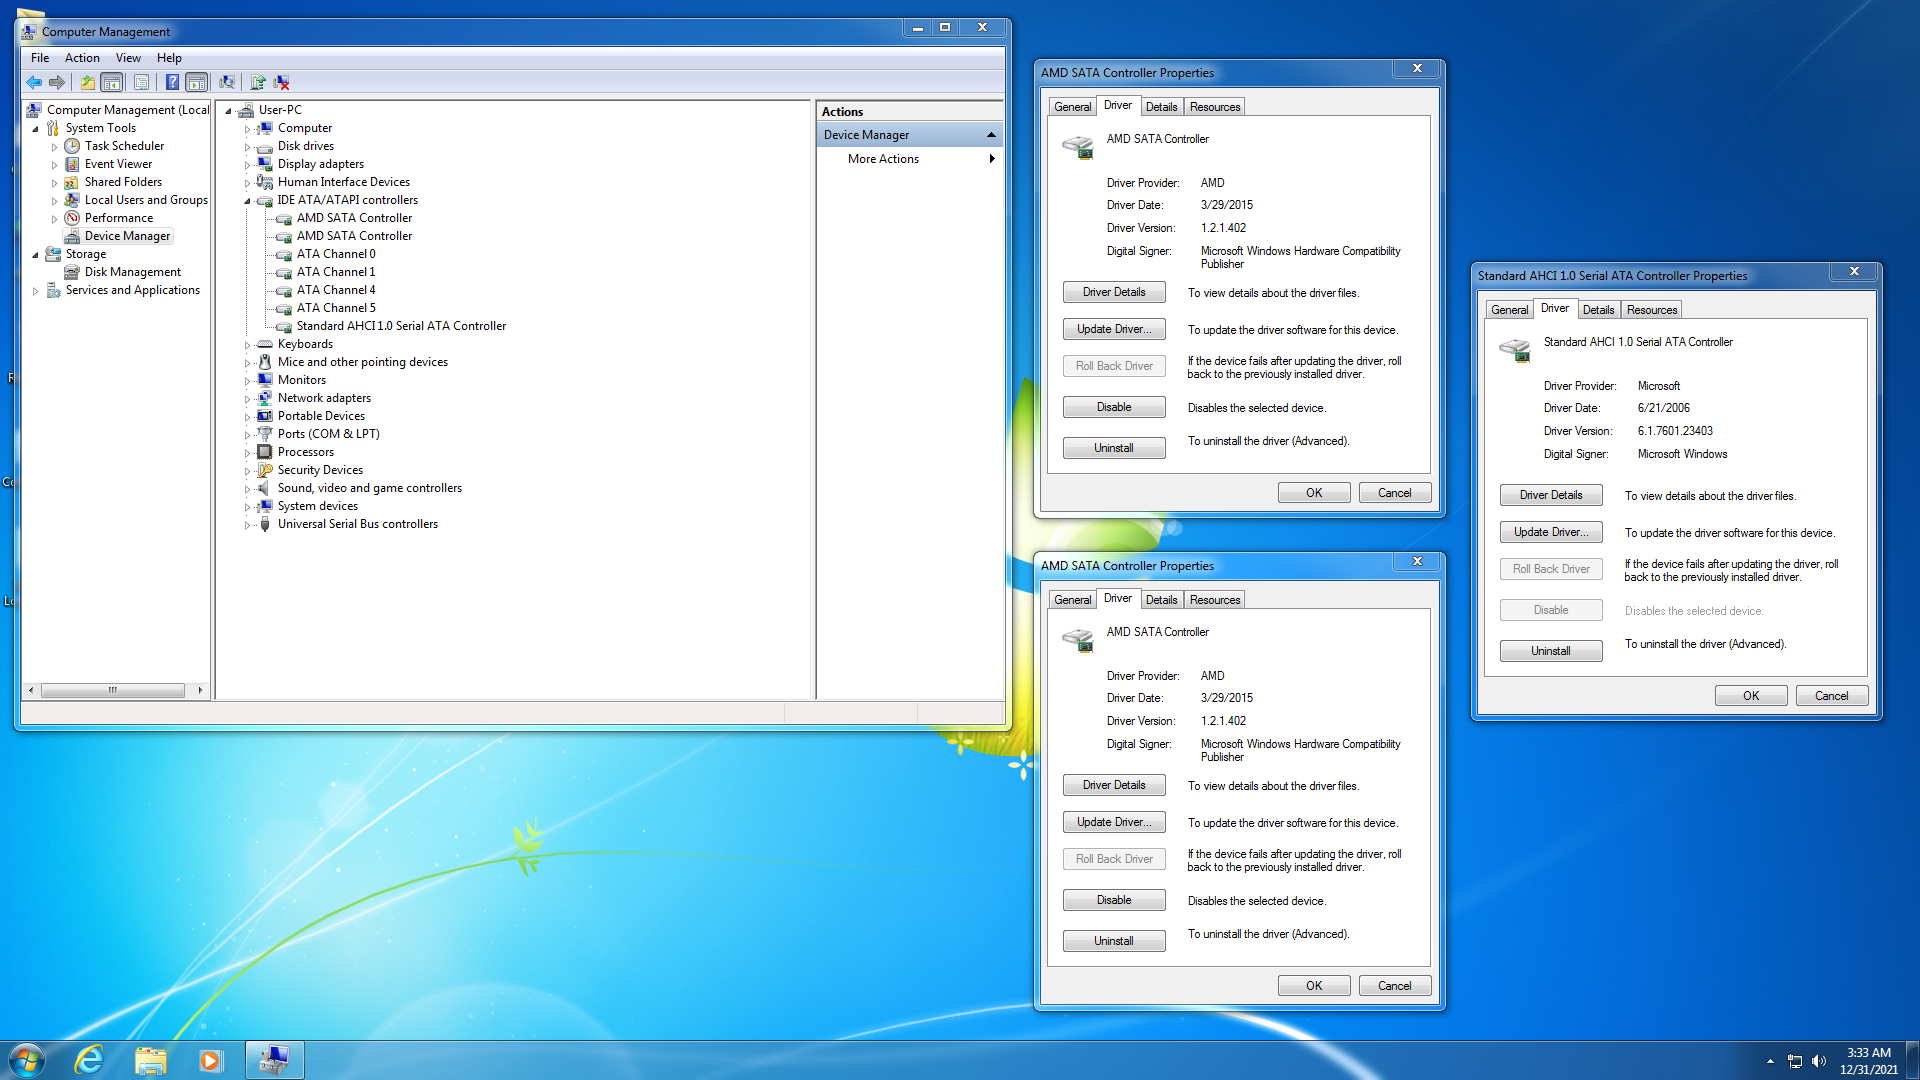The height and width of the screenshot is (1080, 1920).
Task: Click Update Driver in Standard AHCI dialog
Action: 1550,532
